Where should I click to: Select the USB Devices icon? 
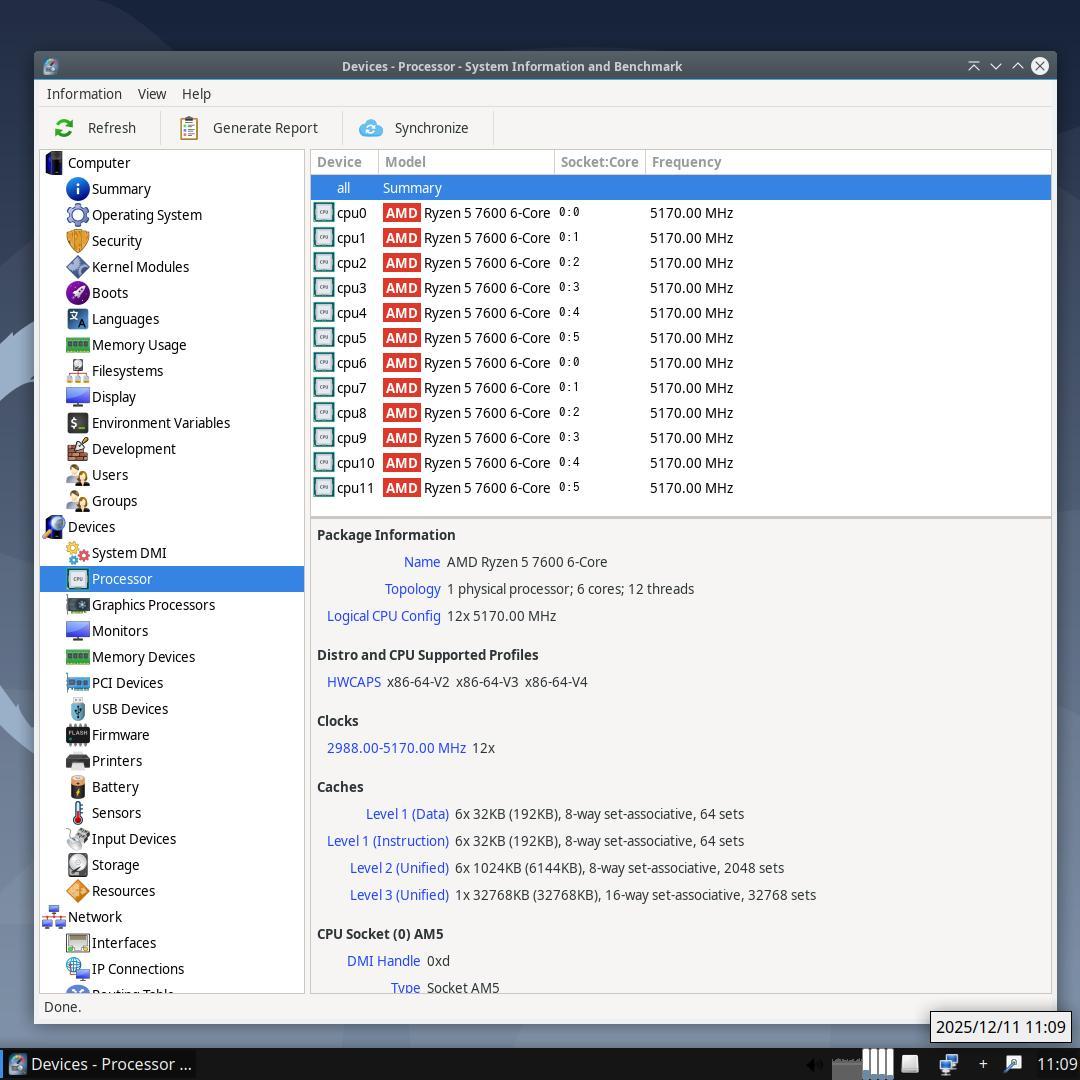tap(78, 709)
